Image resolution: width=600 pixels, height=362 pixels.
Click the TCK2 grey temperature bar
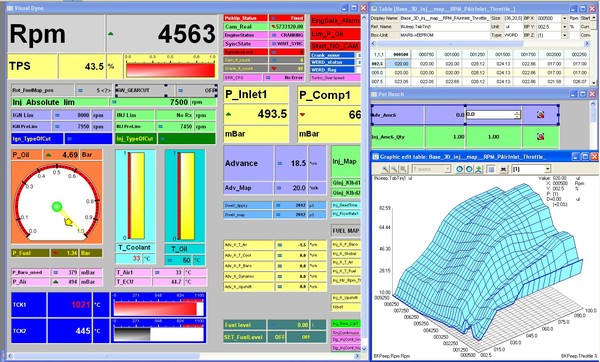[x=132, y=334]
